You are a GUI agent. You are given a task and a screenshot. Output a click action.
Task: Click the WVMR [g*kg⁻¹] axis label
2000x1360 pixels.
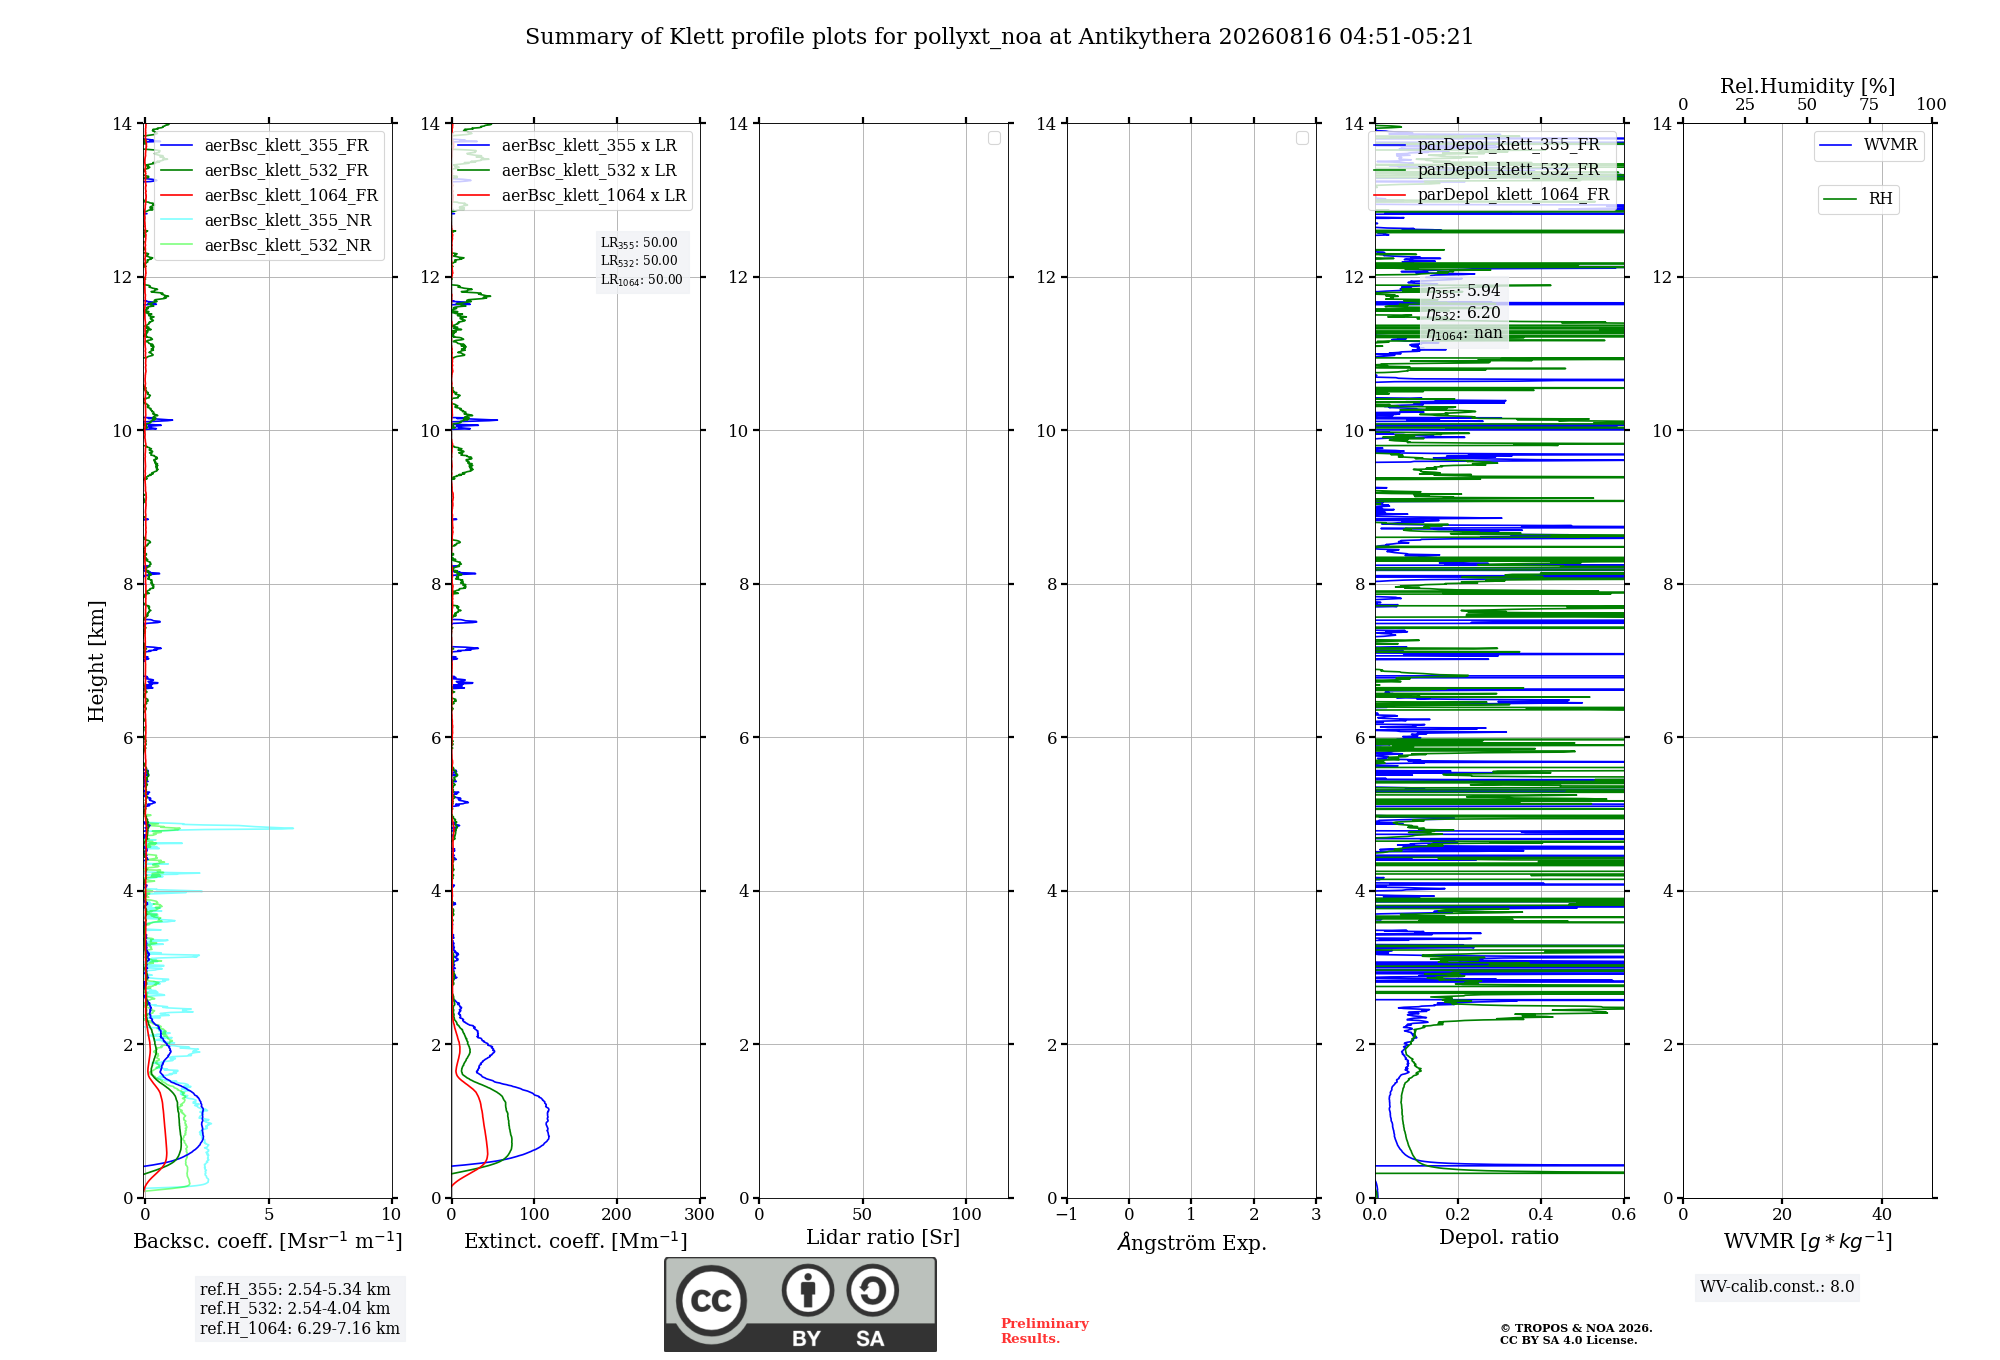coord(1808,1241)
